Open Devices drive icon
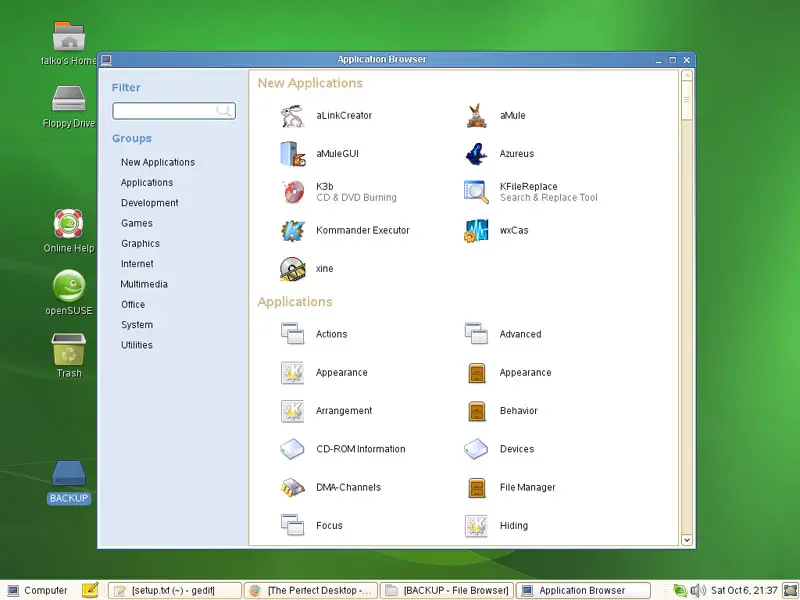 coord(477,449)
